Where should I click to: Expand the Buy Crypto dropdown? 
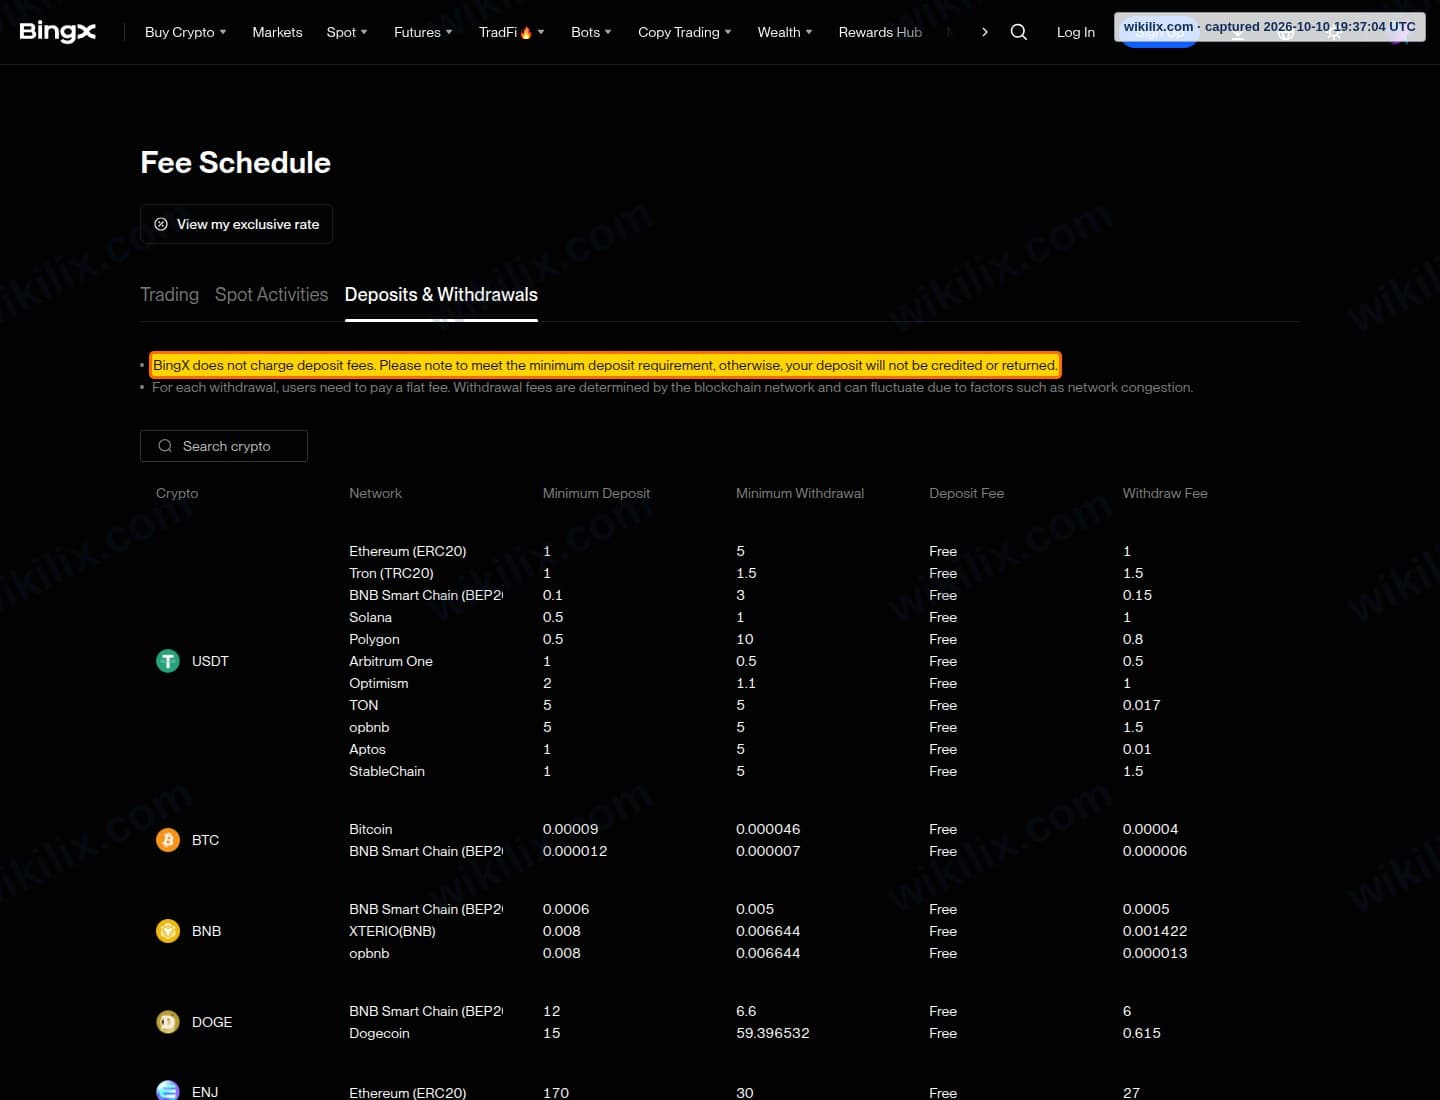(x=185, y=32)
